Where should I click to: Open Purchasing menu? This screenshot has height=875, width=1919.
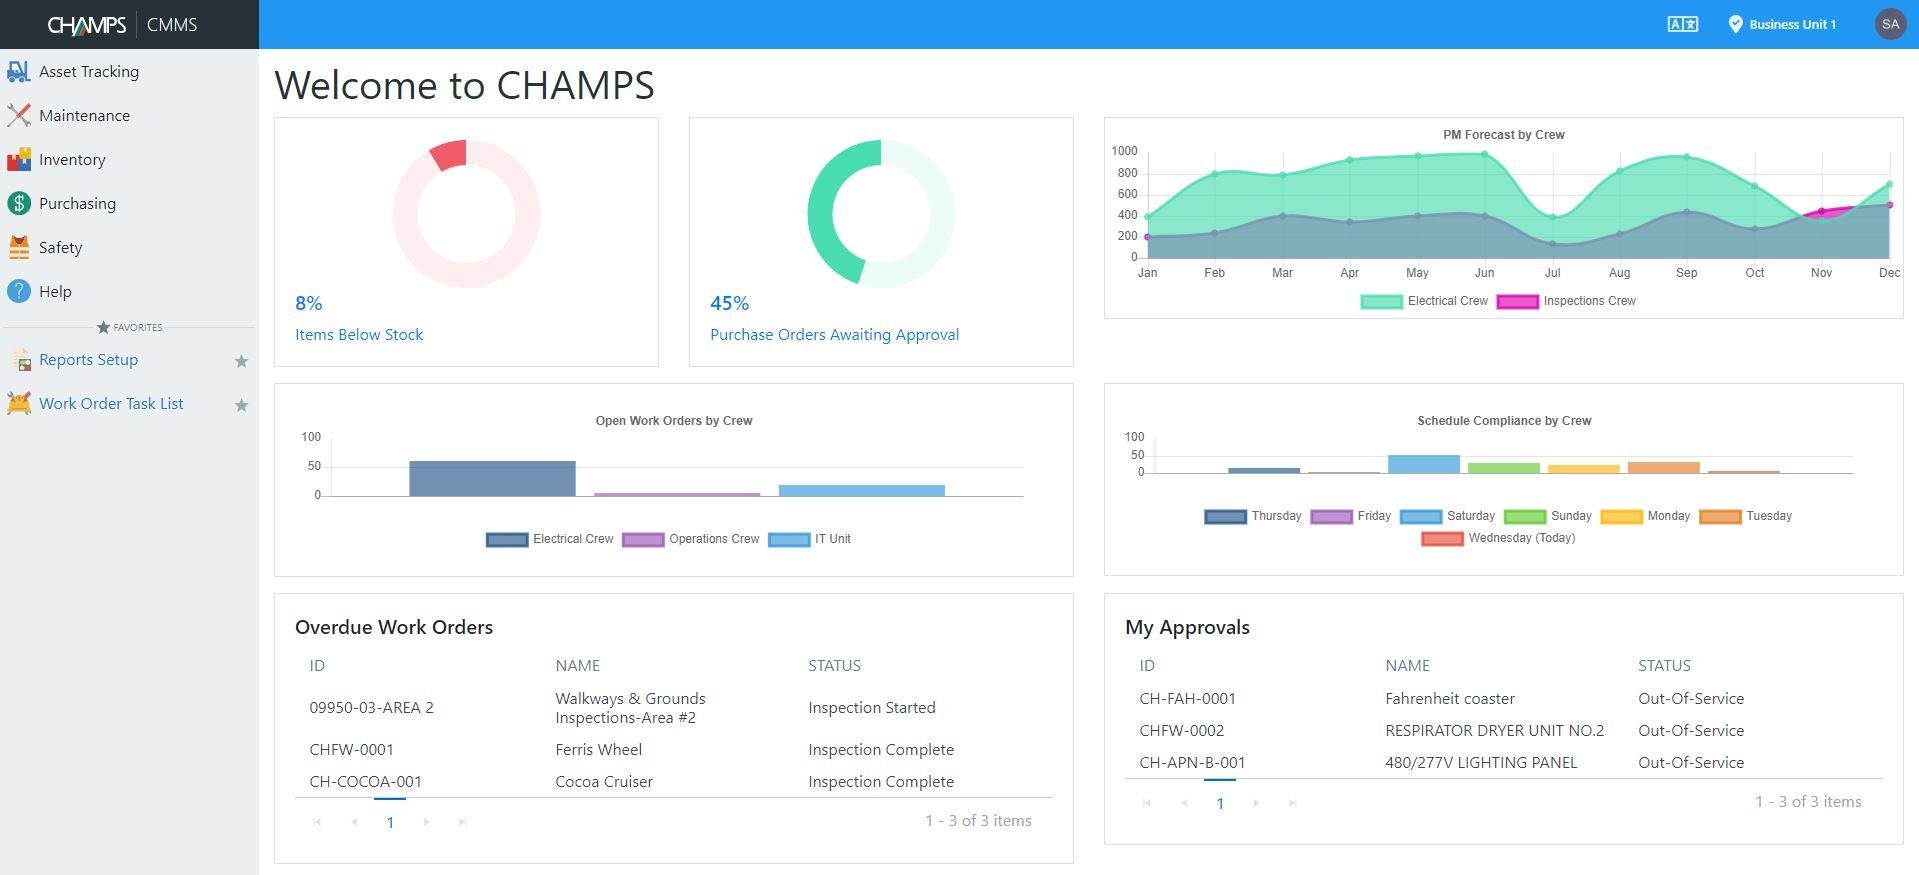point(77,204)
